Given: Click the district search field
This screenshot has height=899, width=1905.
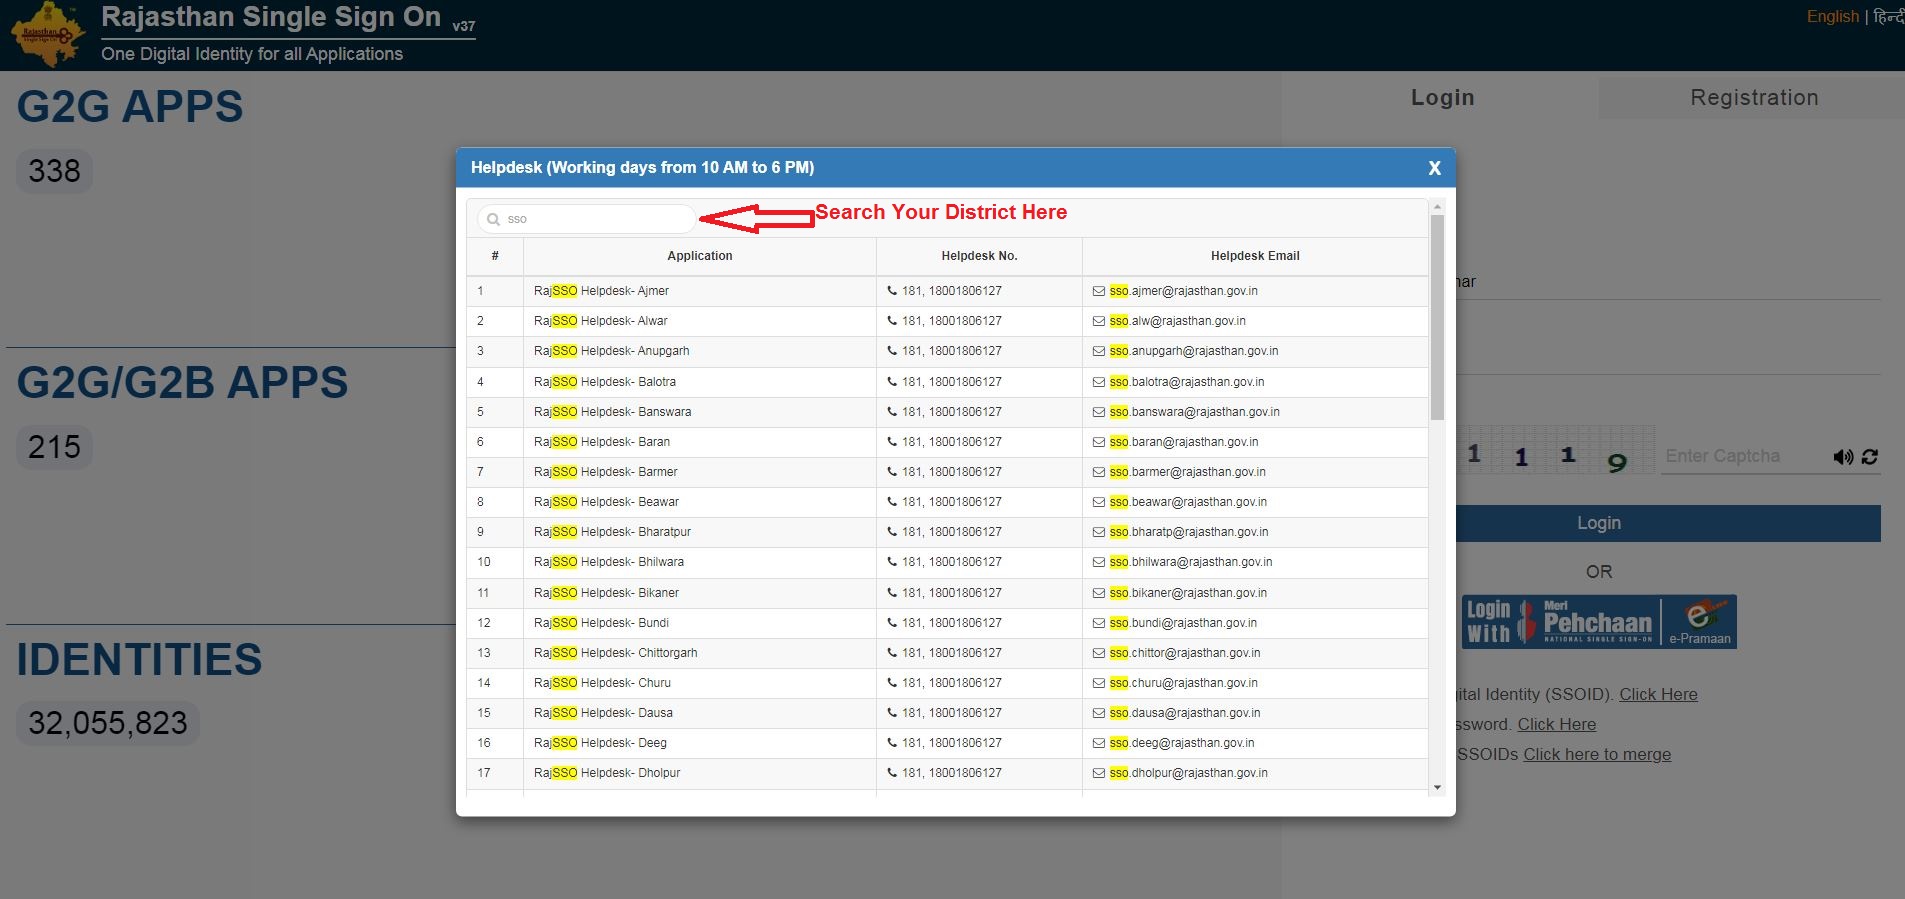Looking at the screenshot, I should tap(586, 219).
